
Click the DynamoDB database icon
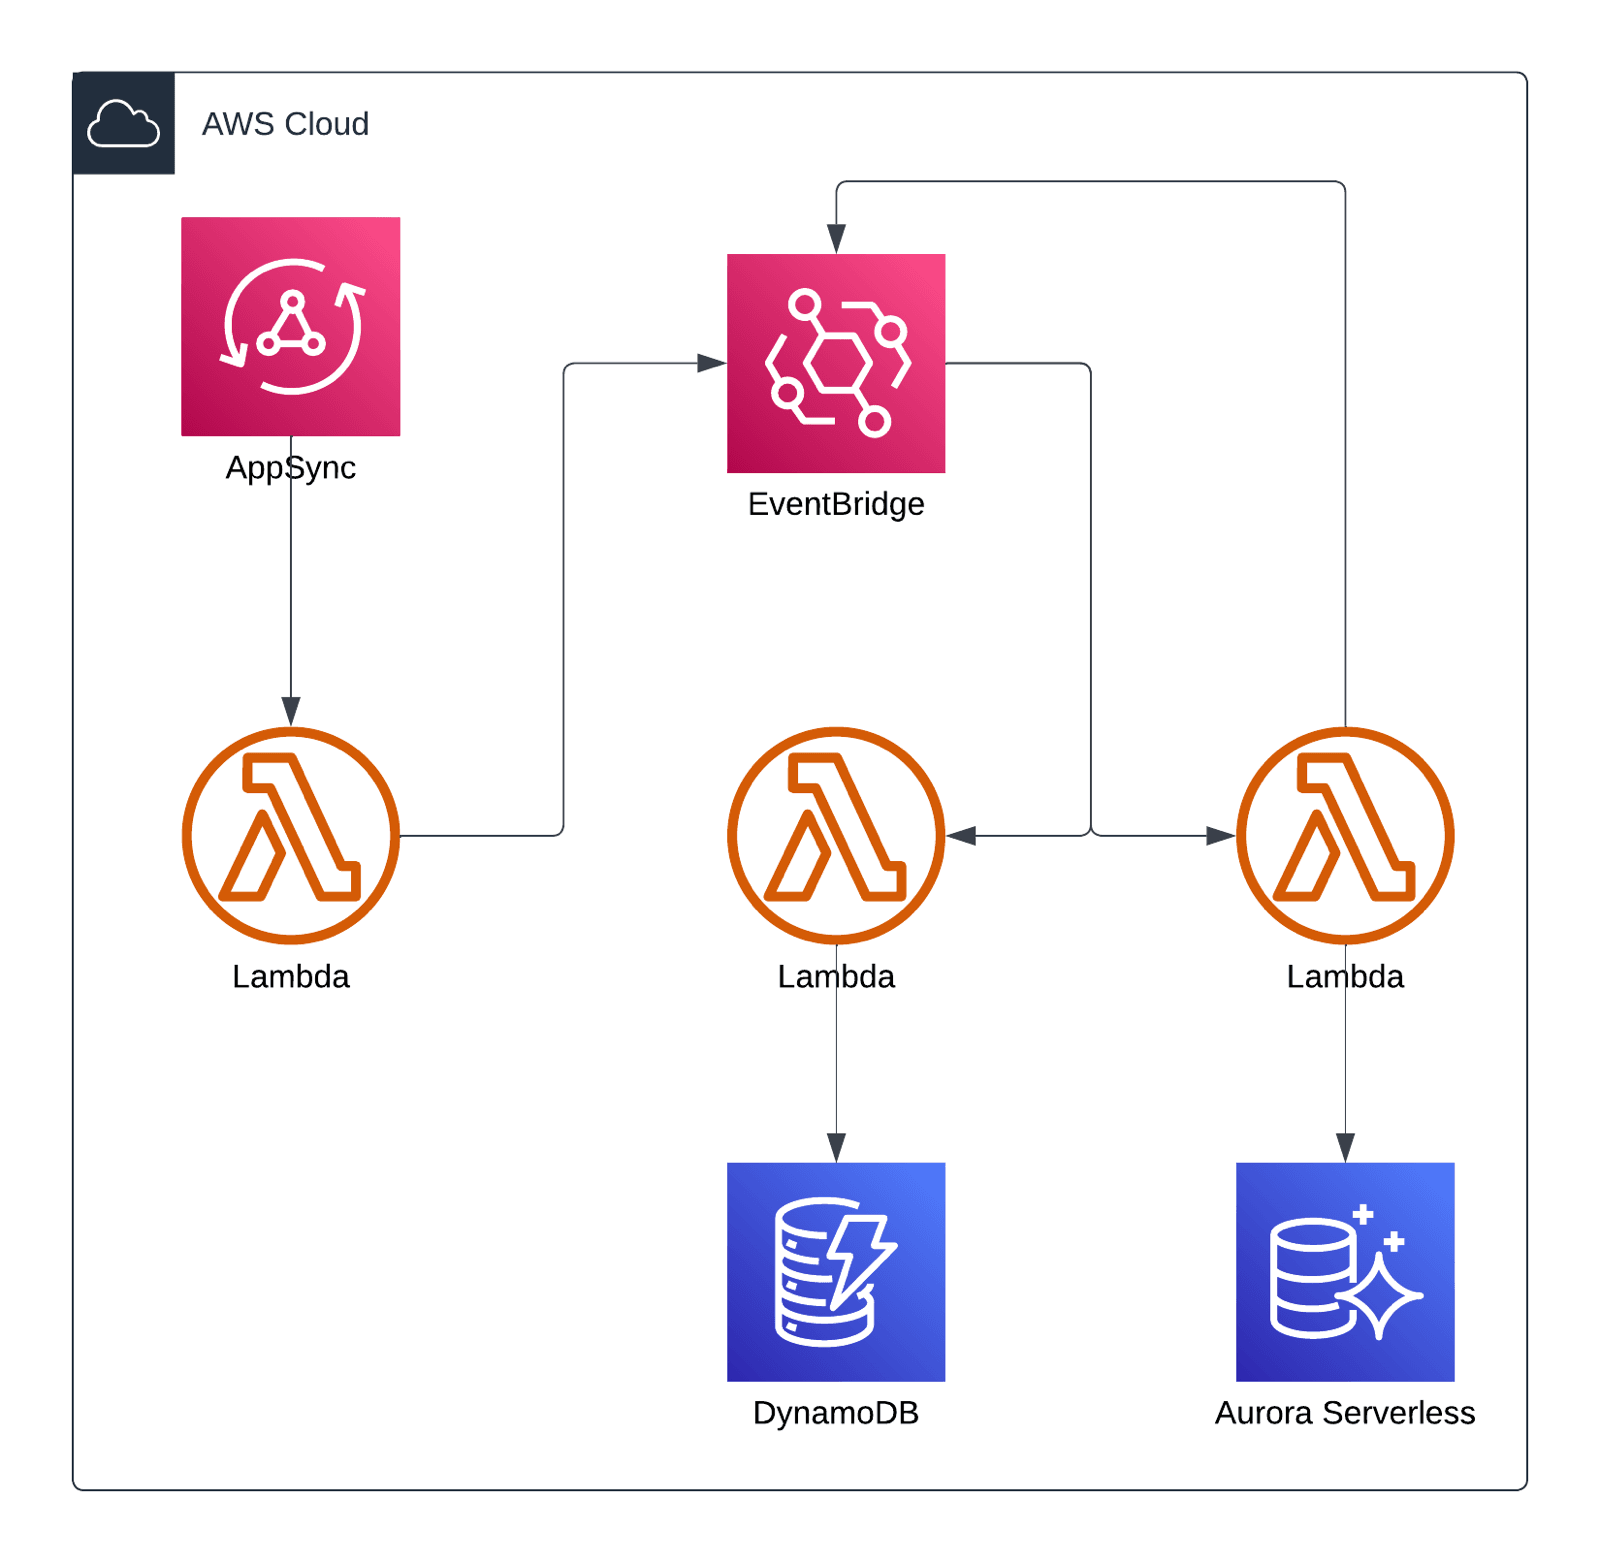(835, 1270)
